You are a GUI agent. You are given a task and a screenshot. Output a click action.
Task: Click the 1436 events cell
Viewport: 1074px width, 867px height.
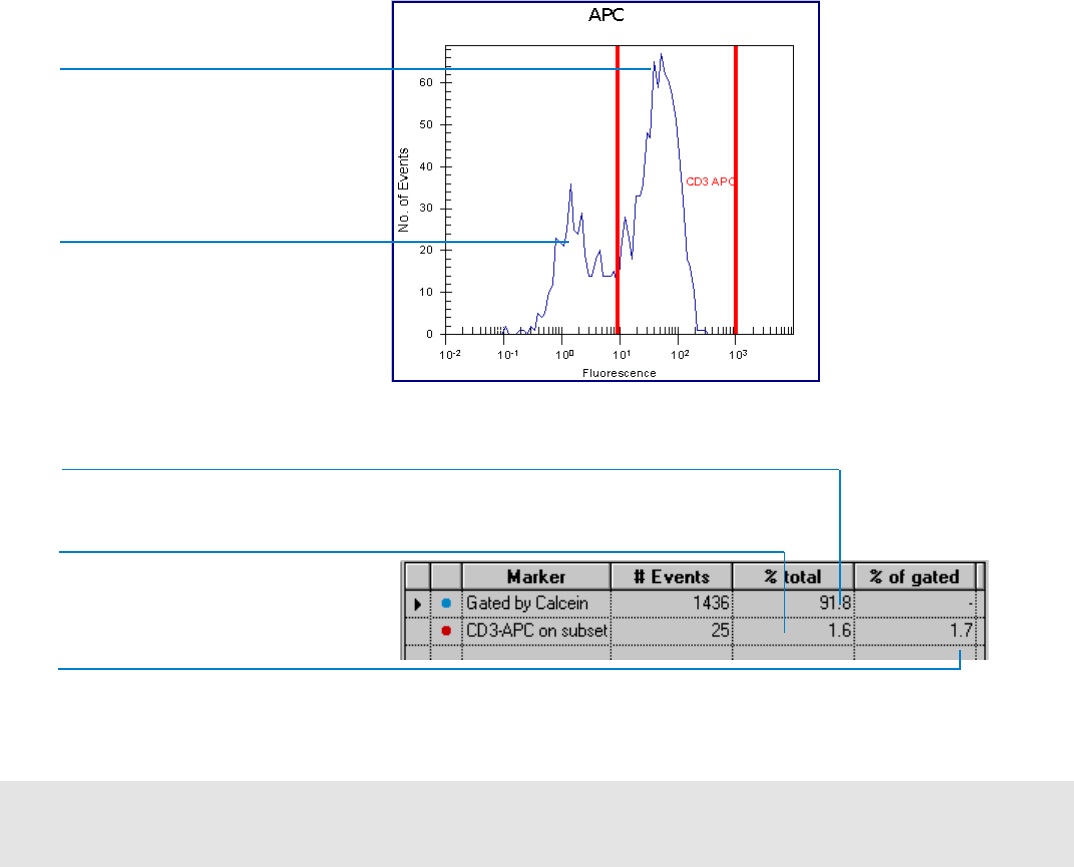click(671, 603)
